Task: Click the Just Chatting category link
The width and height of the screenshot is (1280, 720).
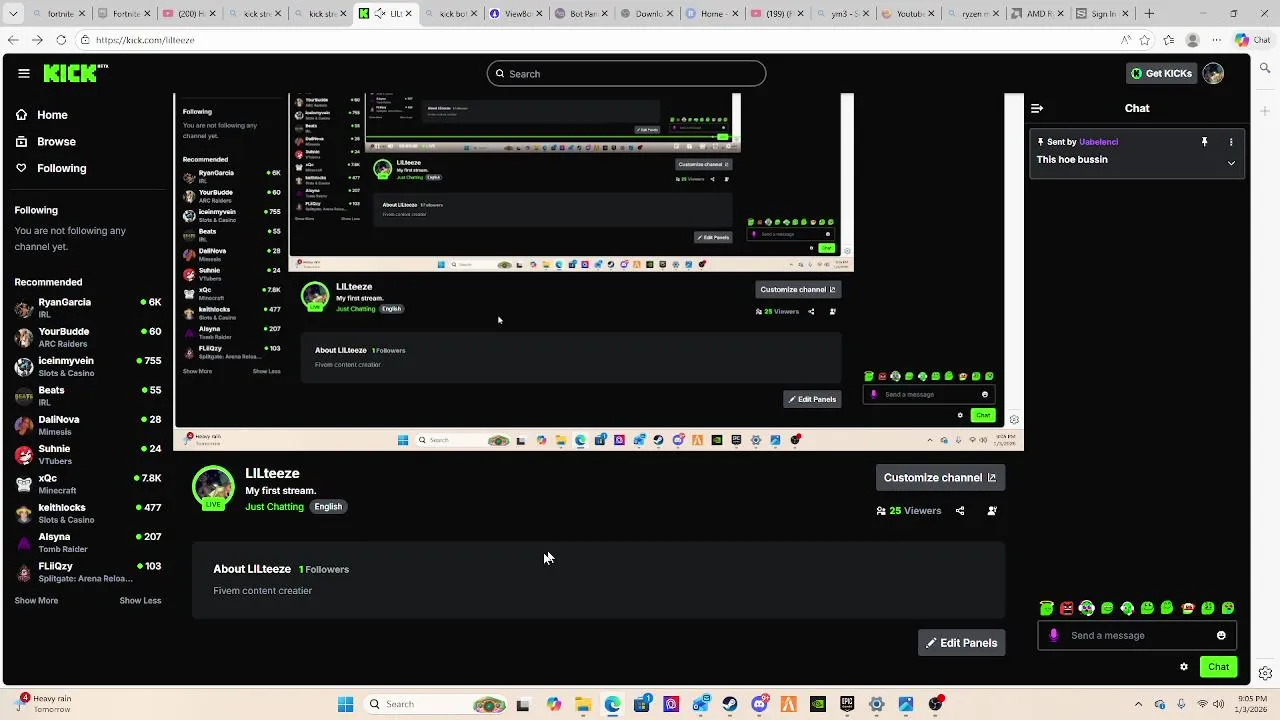Action: tap(274, 507)
